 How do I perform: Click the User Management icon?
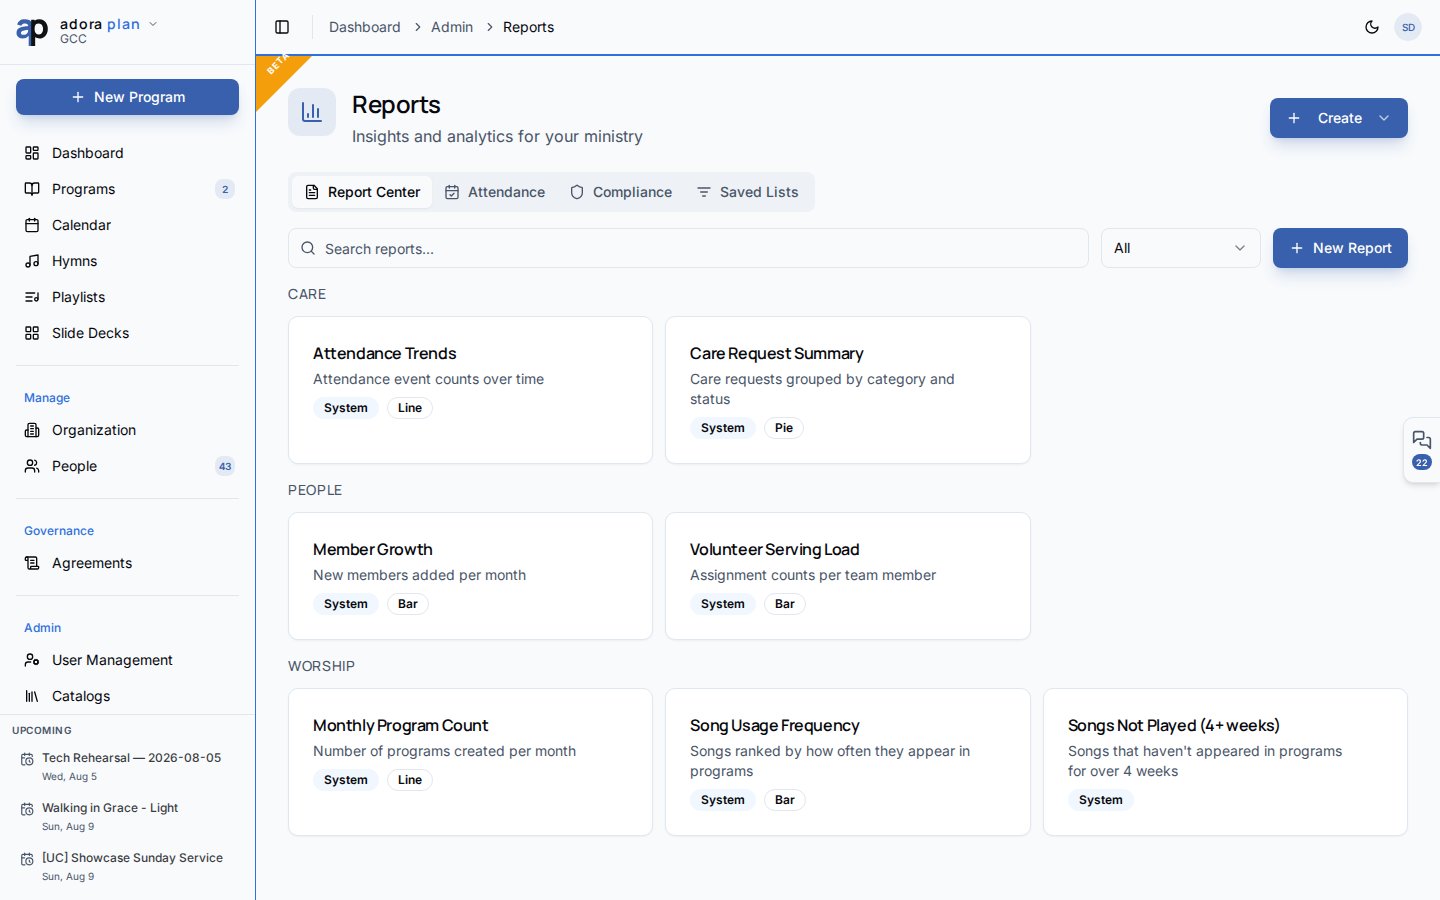tap(32, 660)
